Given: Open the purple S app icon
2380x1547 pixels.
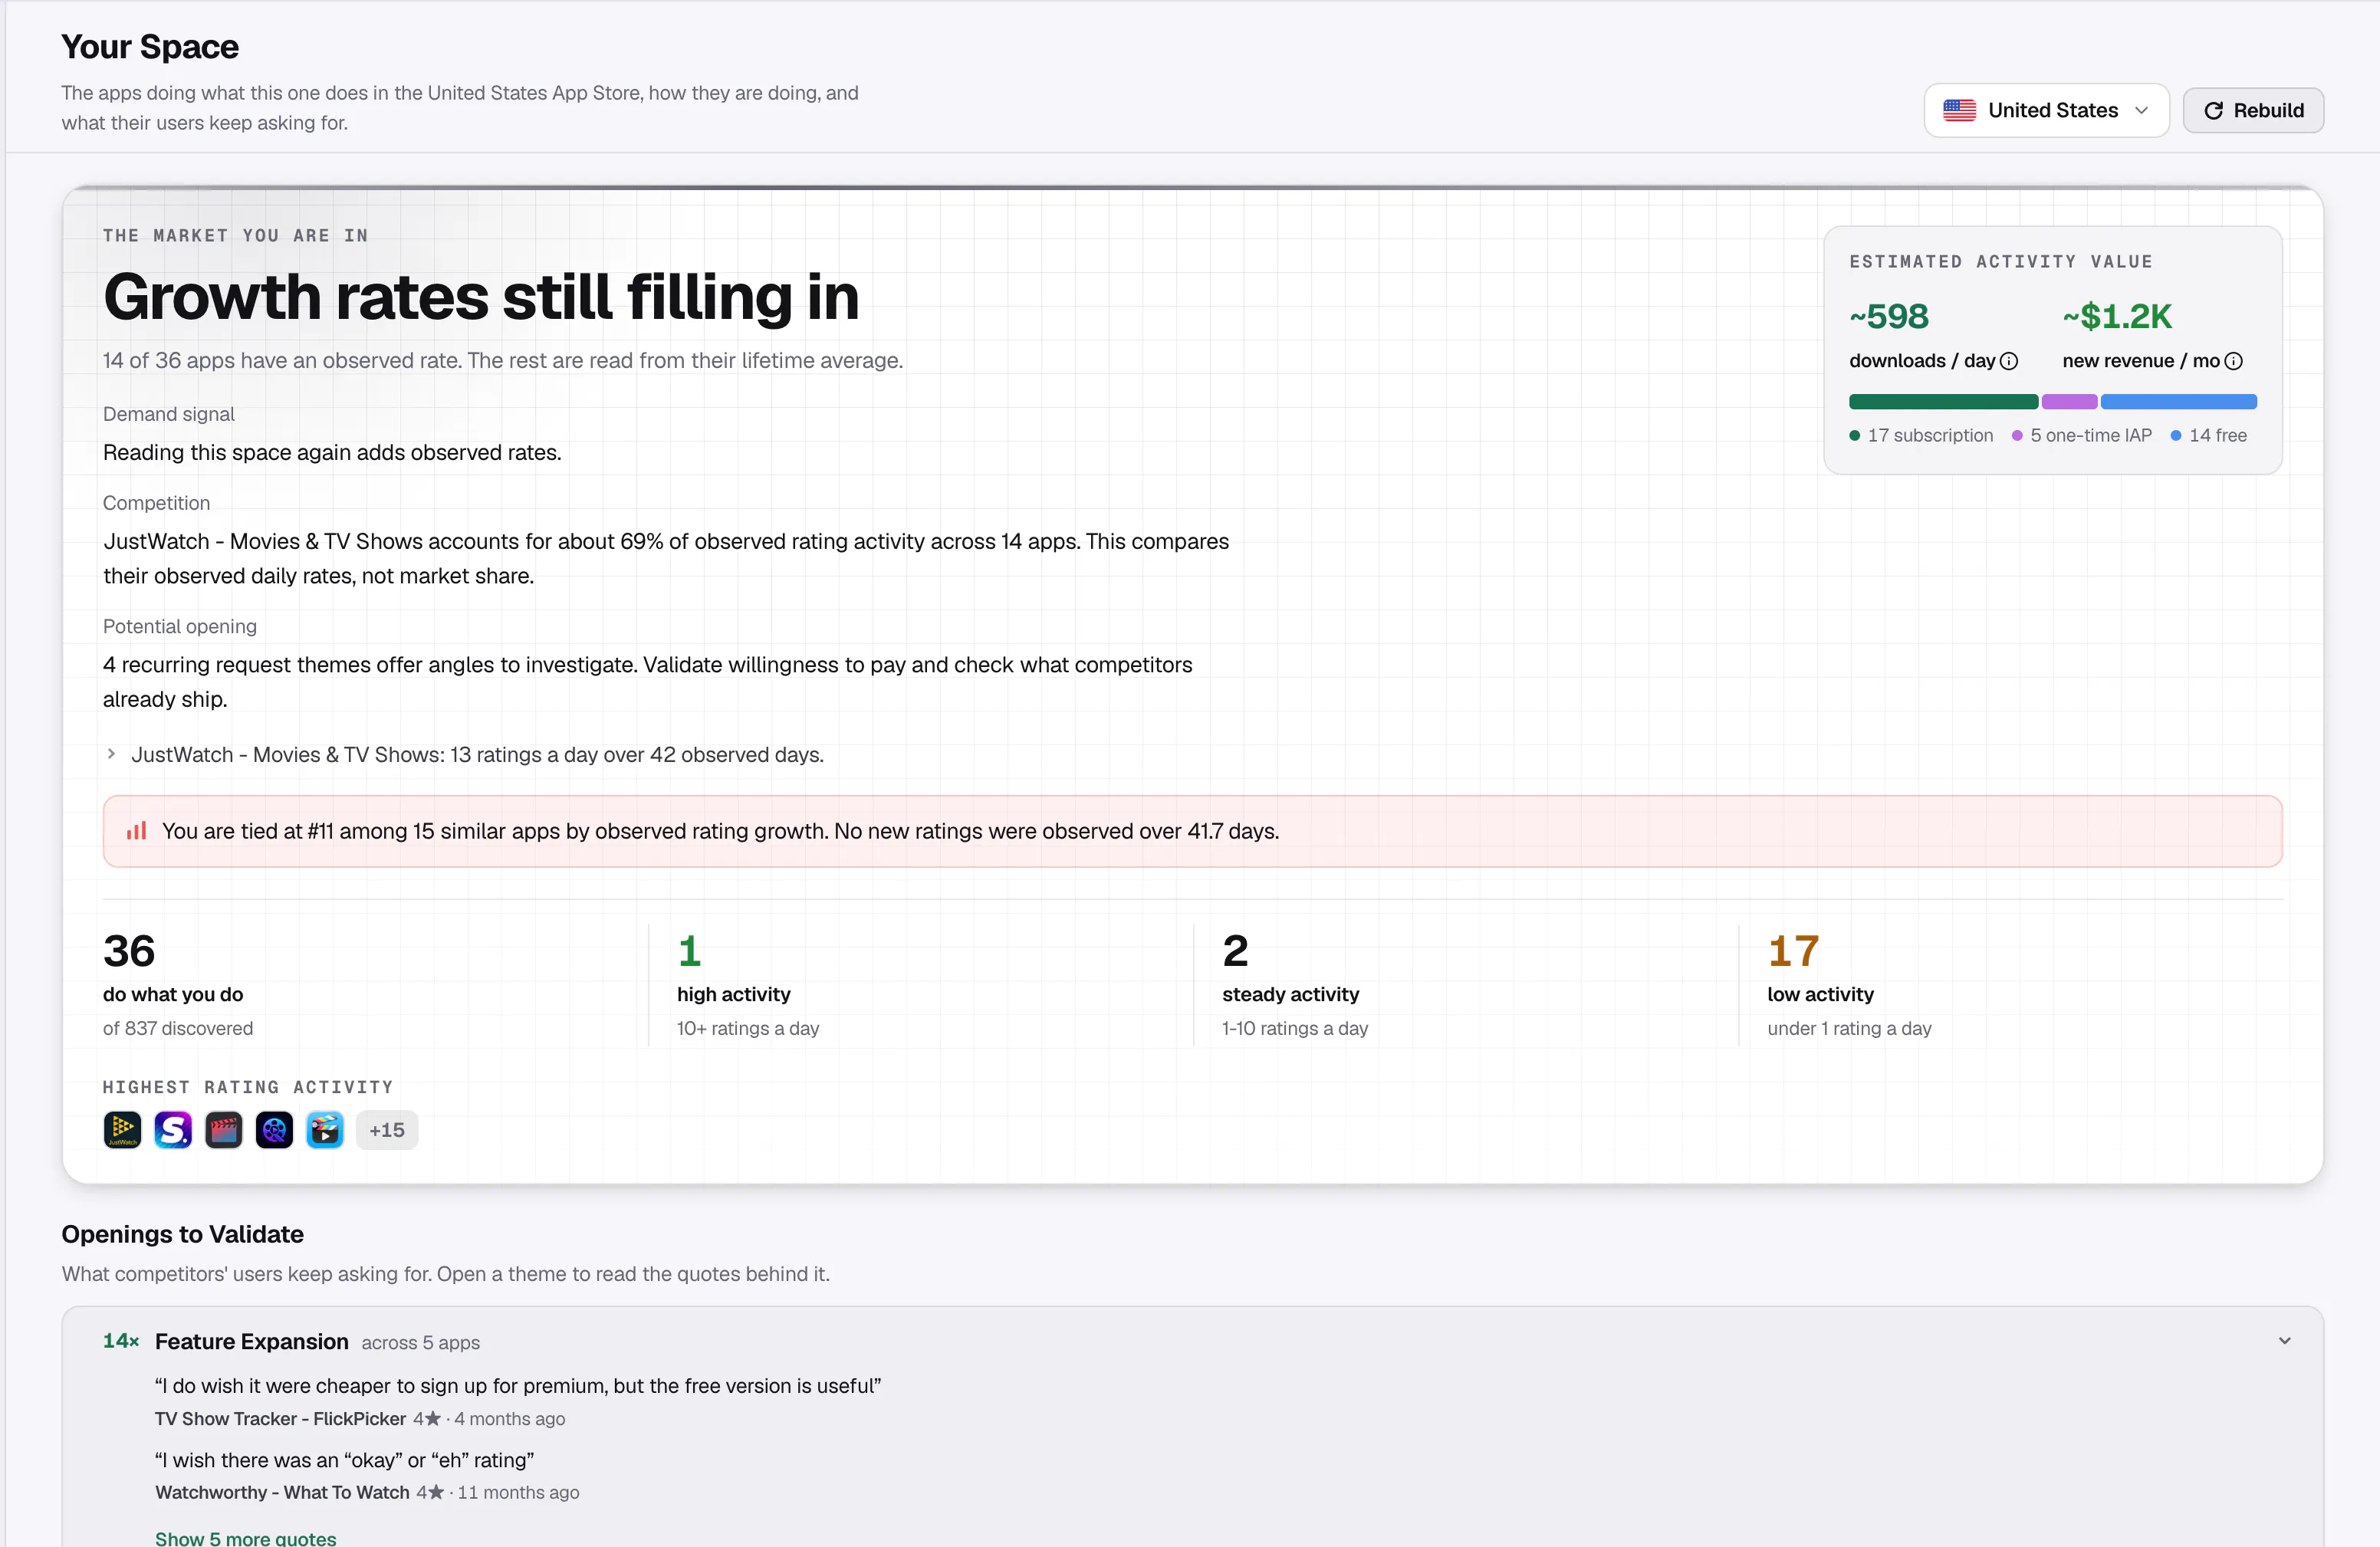Looking at the screenshot, I should click(x=173, y=1130).
